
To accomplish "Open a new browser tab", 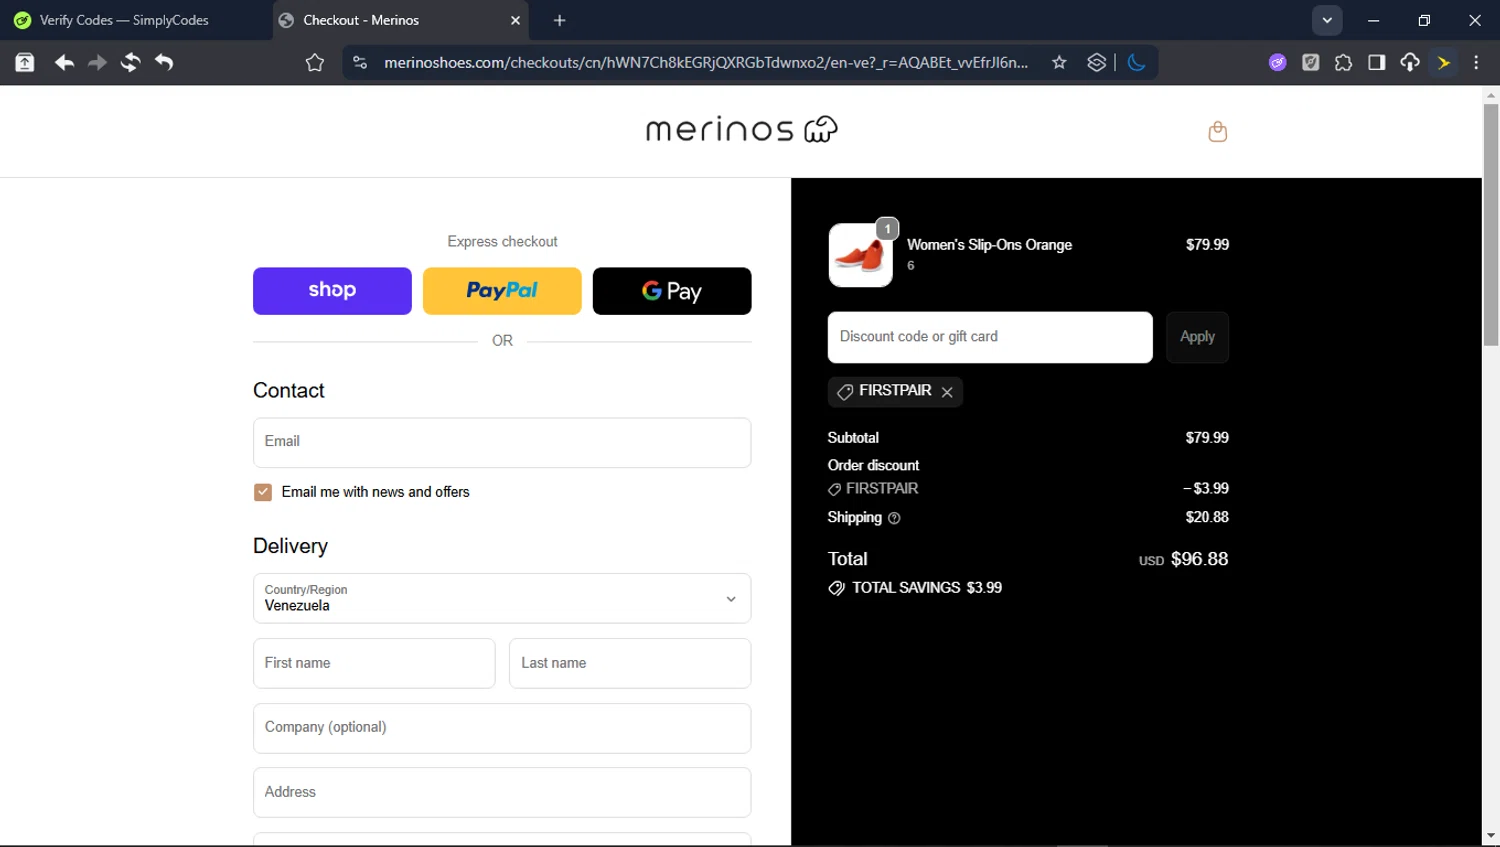I will pyautogui.click(x=560, y=20).
